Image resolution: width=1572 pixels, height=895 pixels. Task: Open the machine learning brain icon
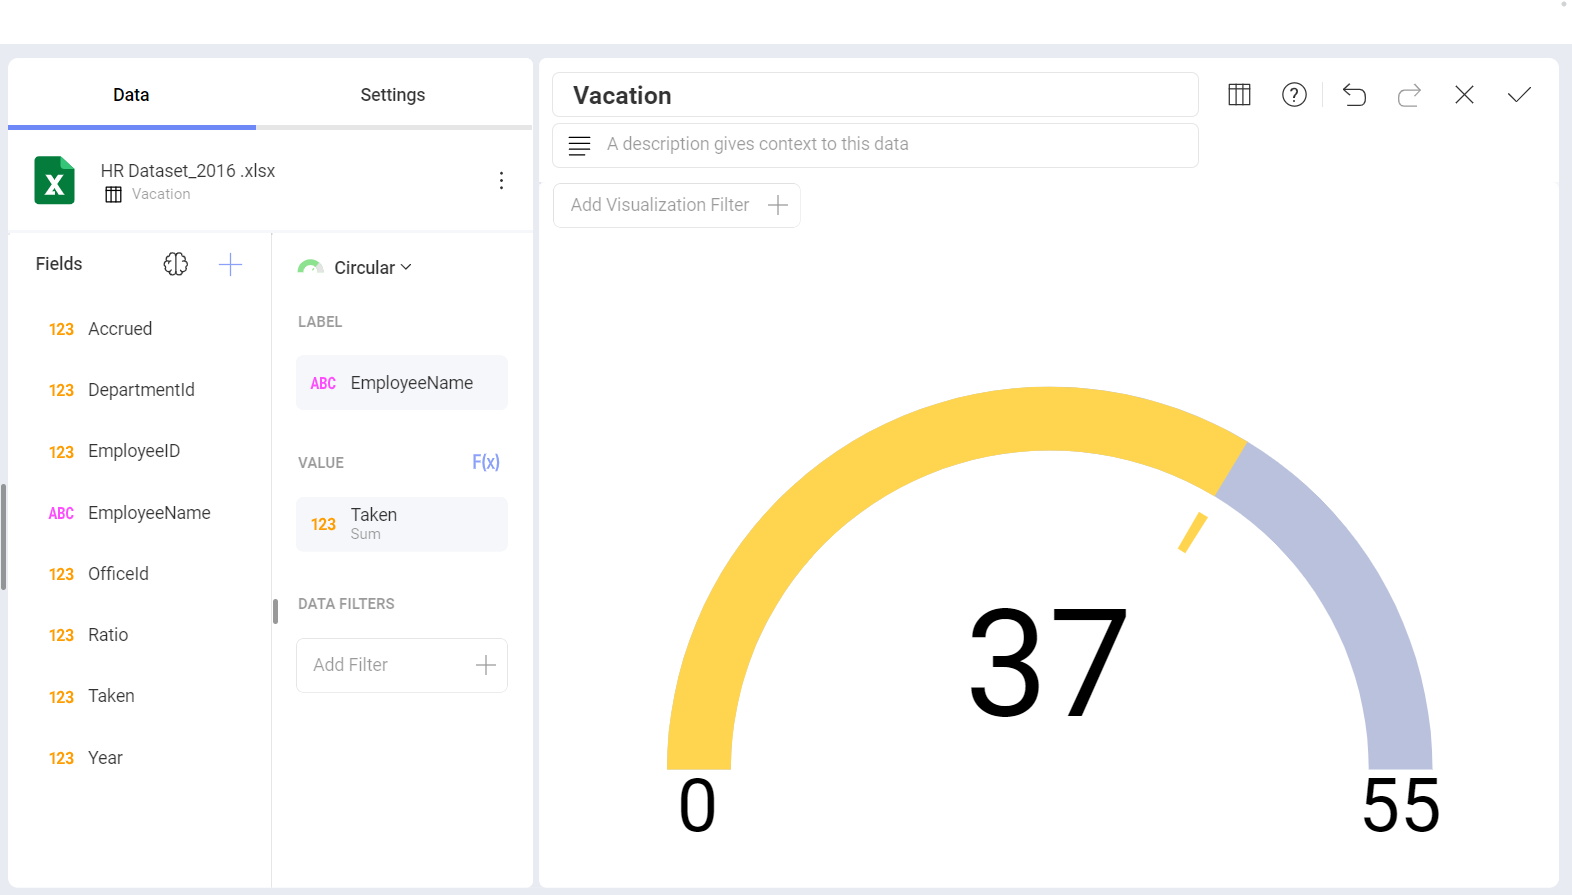(175, 264)
